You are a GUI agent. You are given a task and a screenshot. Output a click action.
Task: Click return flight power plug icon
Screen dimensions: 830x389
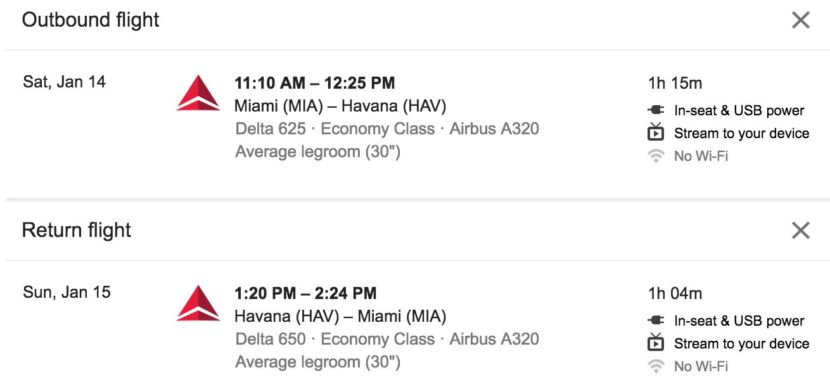[656, 320]
